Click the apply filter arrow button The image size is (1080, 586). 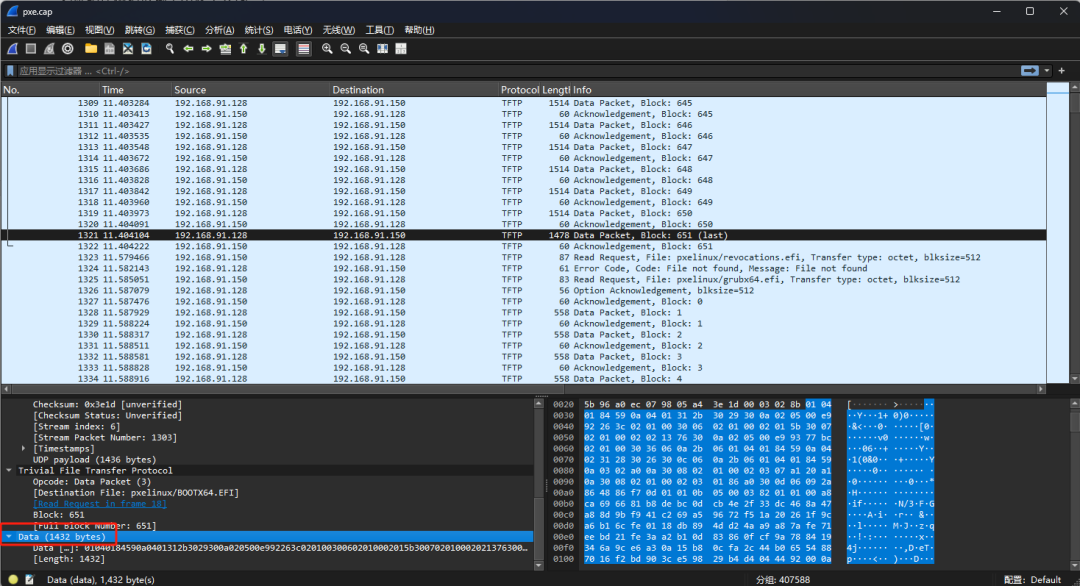pyautogui.click(x=1029, y=71)
